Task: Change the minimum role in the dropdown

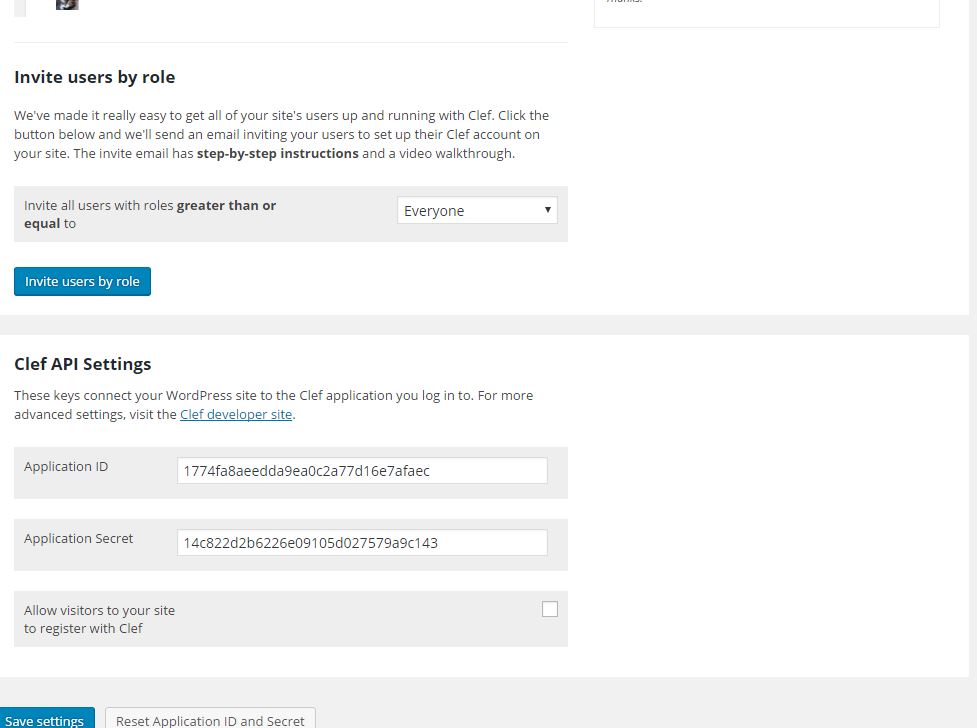Action: (476, 210)
